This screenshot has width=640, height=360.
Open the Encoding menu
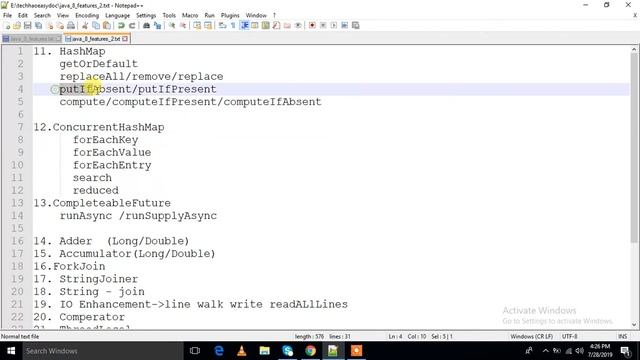pyautogui.click(x=87, y=15)
